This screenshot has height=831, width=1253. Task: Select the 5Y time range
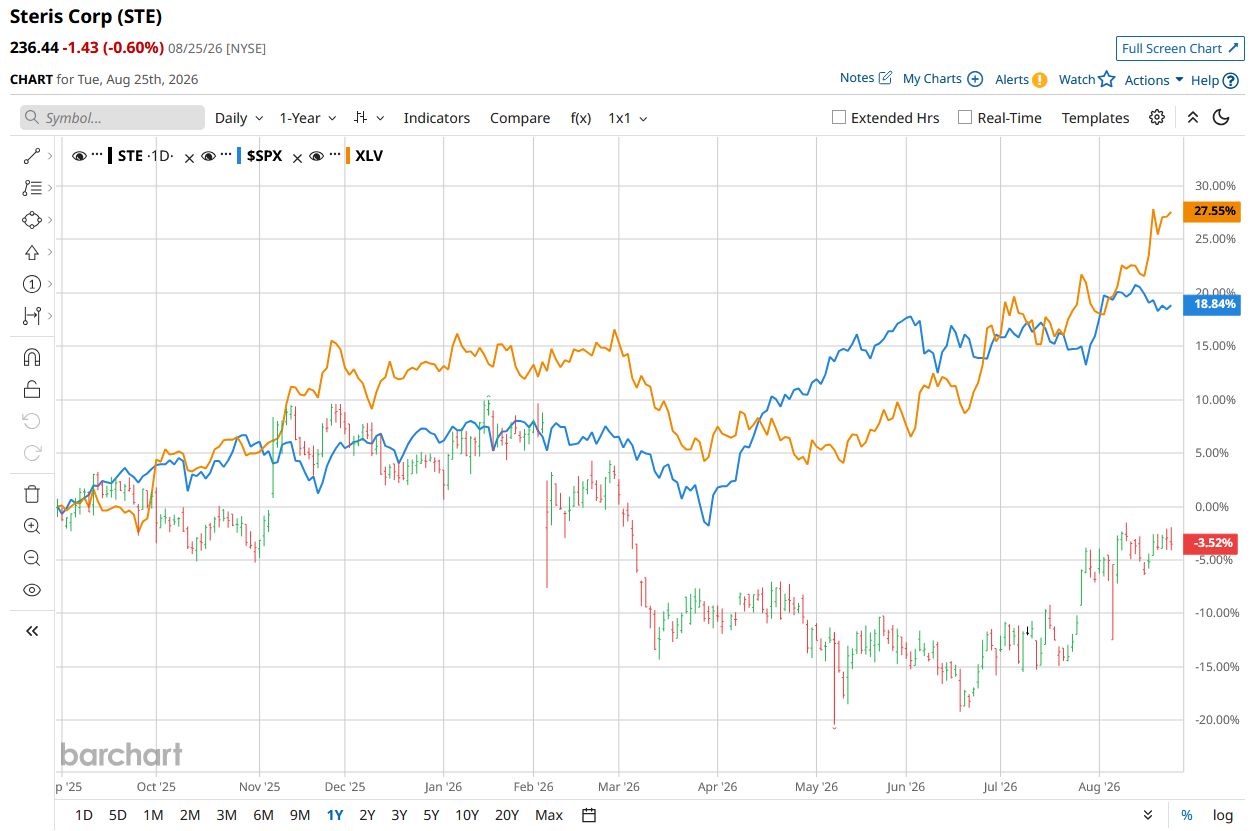[x=431, y=815]
